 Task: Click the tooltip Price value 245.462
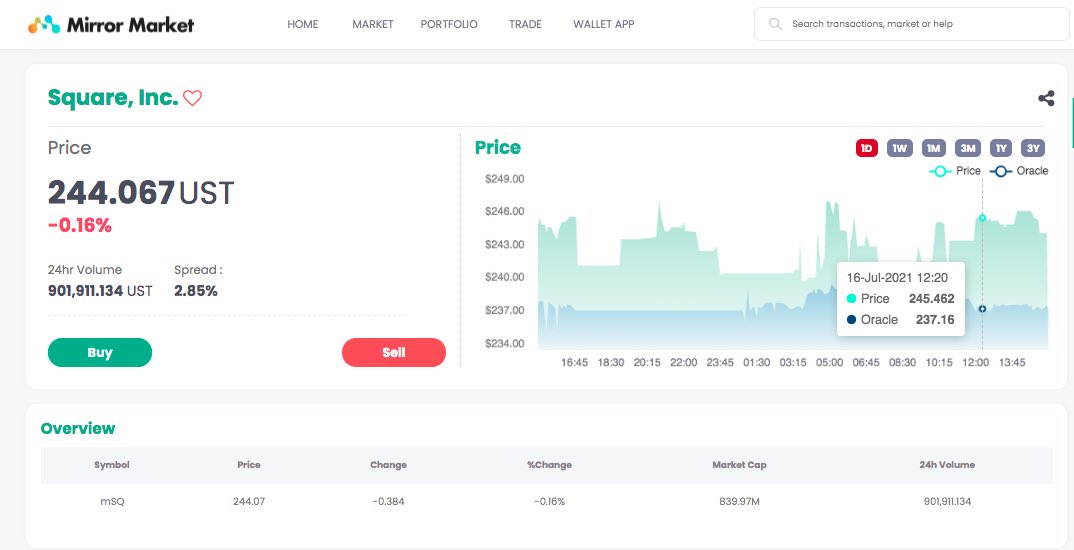click(932, 299)
